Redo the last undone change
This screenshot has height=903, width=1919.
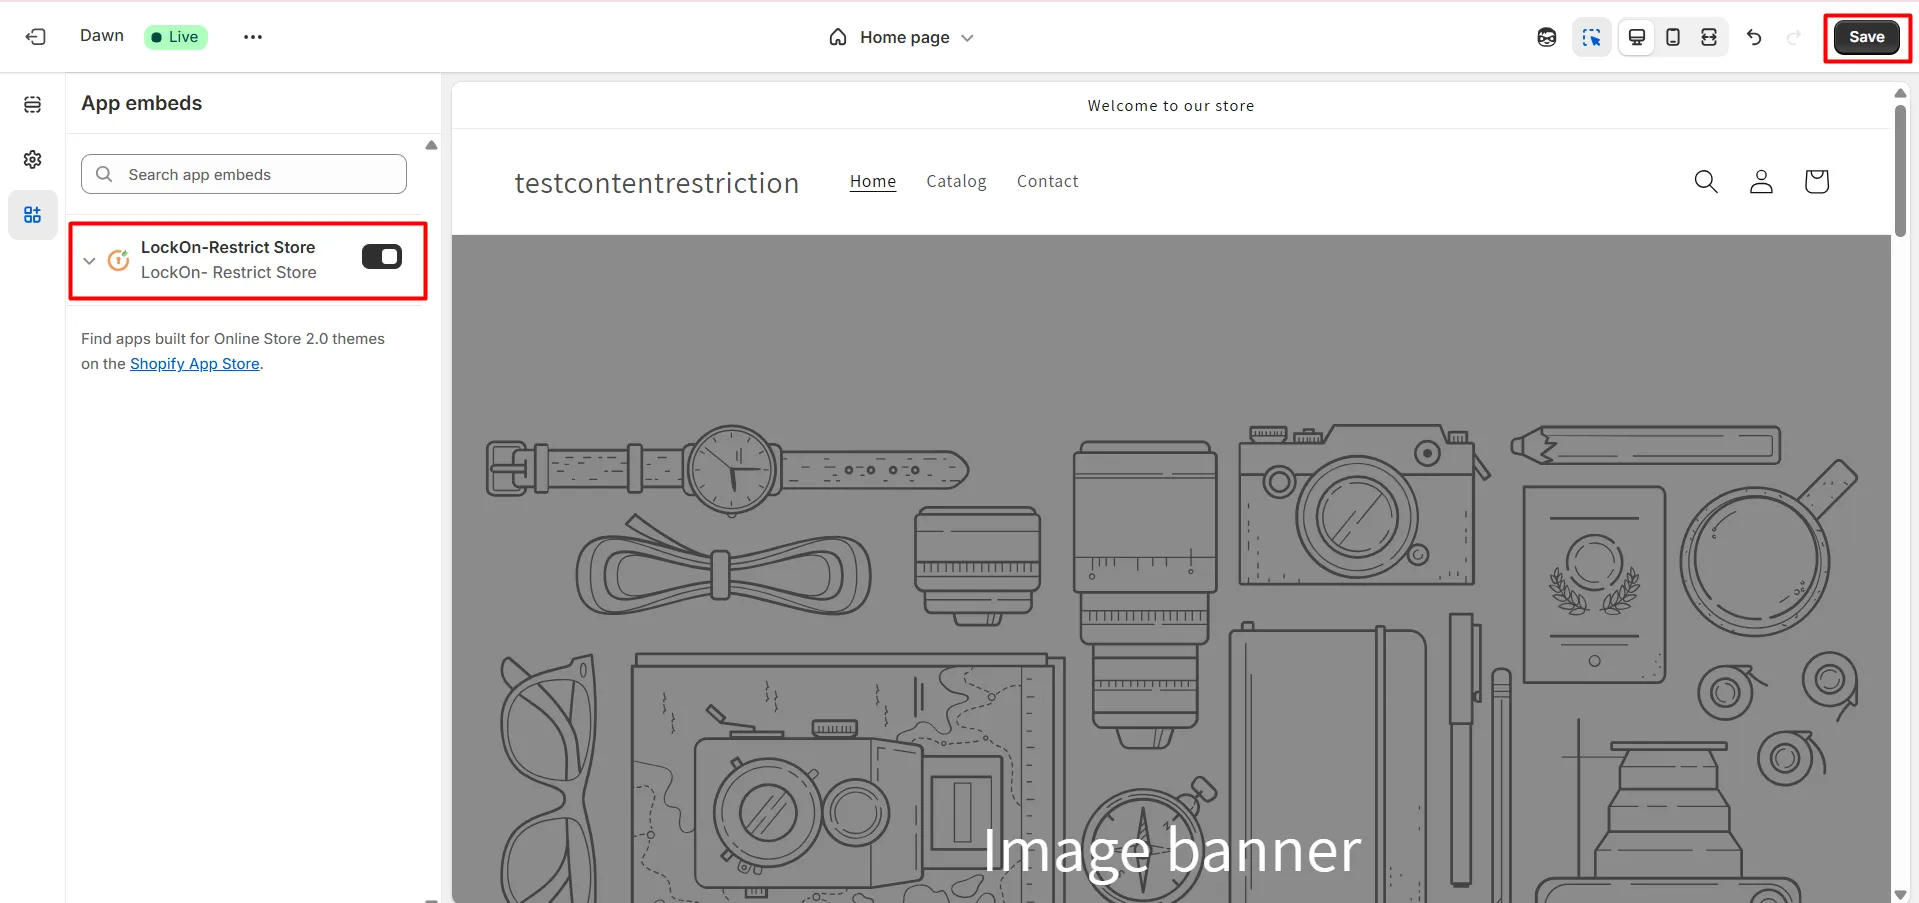(1794, 37)
